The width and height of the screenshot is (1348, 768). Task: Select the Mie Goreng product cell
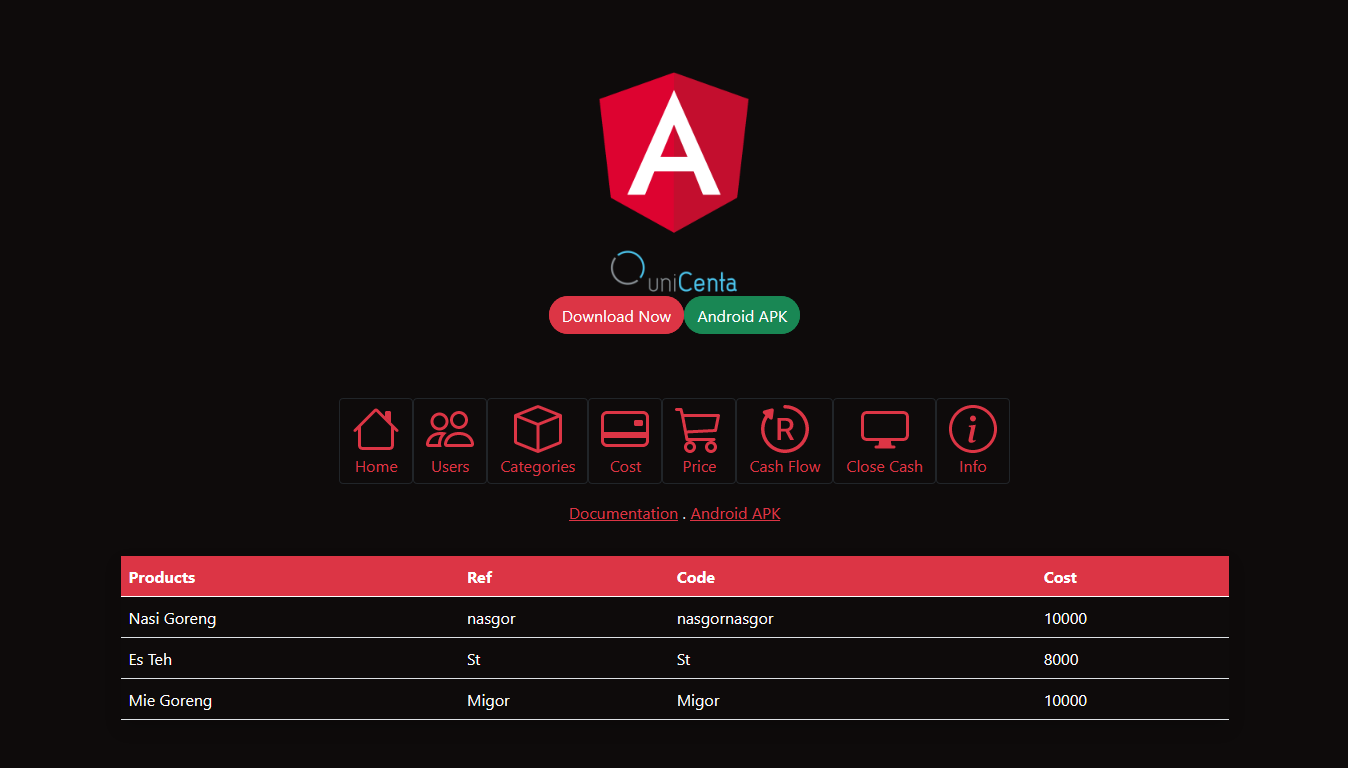coord(290,700)
